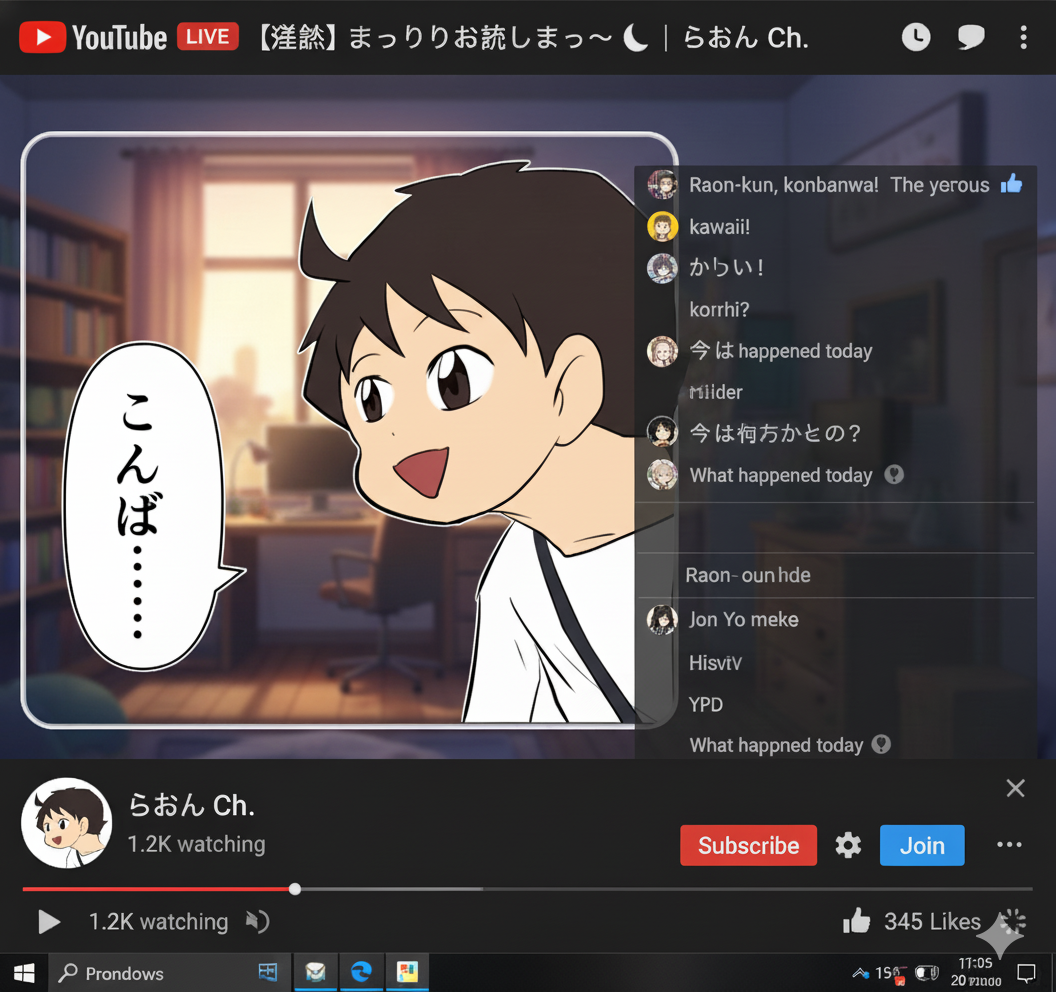Open Microsoft Edge from taskbar

361,972
